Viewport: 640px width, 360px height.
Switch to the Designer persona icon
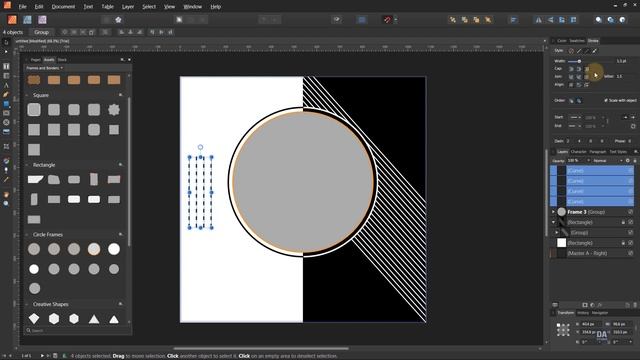pos(27,20)
